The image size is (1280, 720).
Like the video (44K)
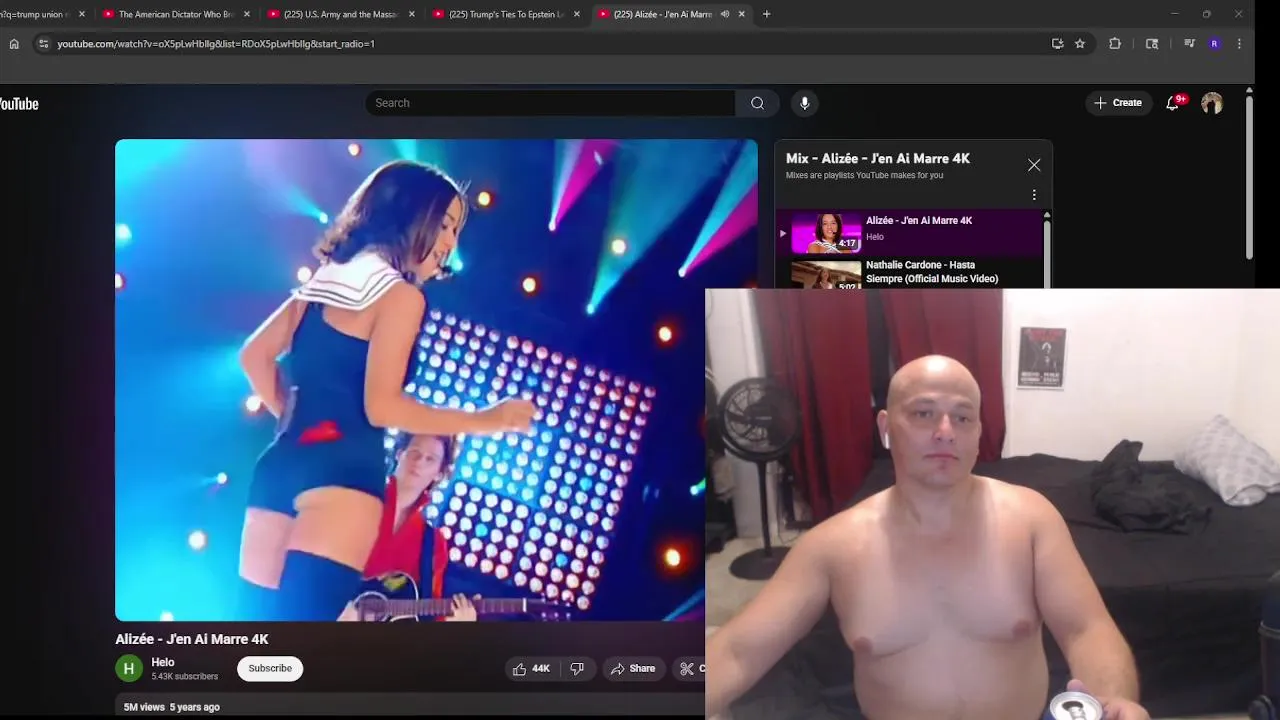click(x=531, y=669)
